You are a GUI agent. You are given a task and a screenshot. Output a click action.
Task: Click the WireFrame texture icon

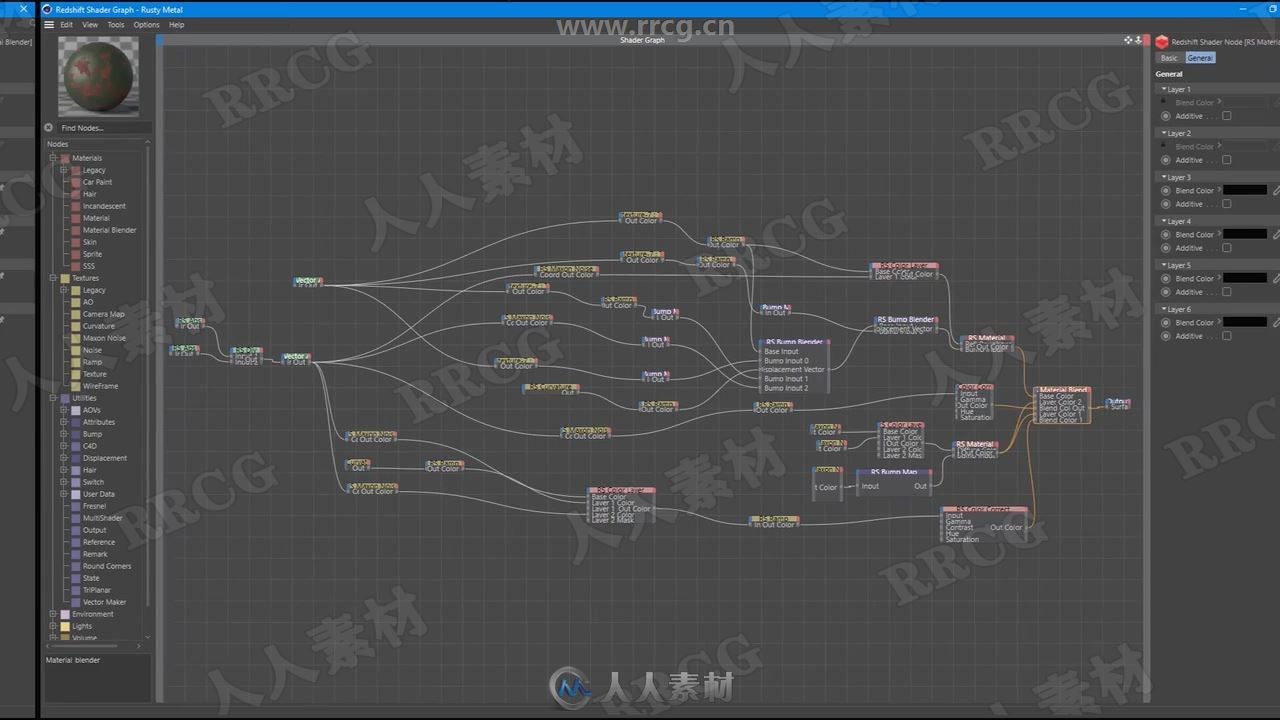[x=75, y=386]
